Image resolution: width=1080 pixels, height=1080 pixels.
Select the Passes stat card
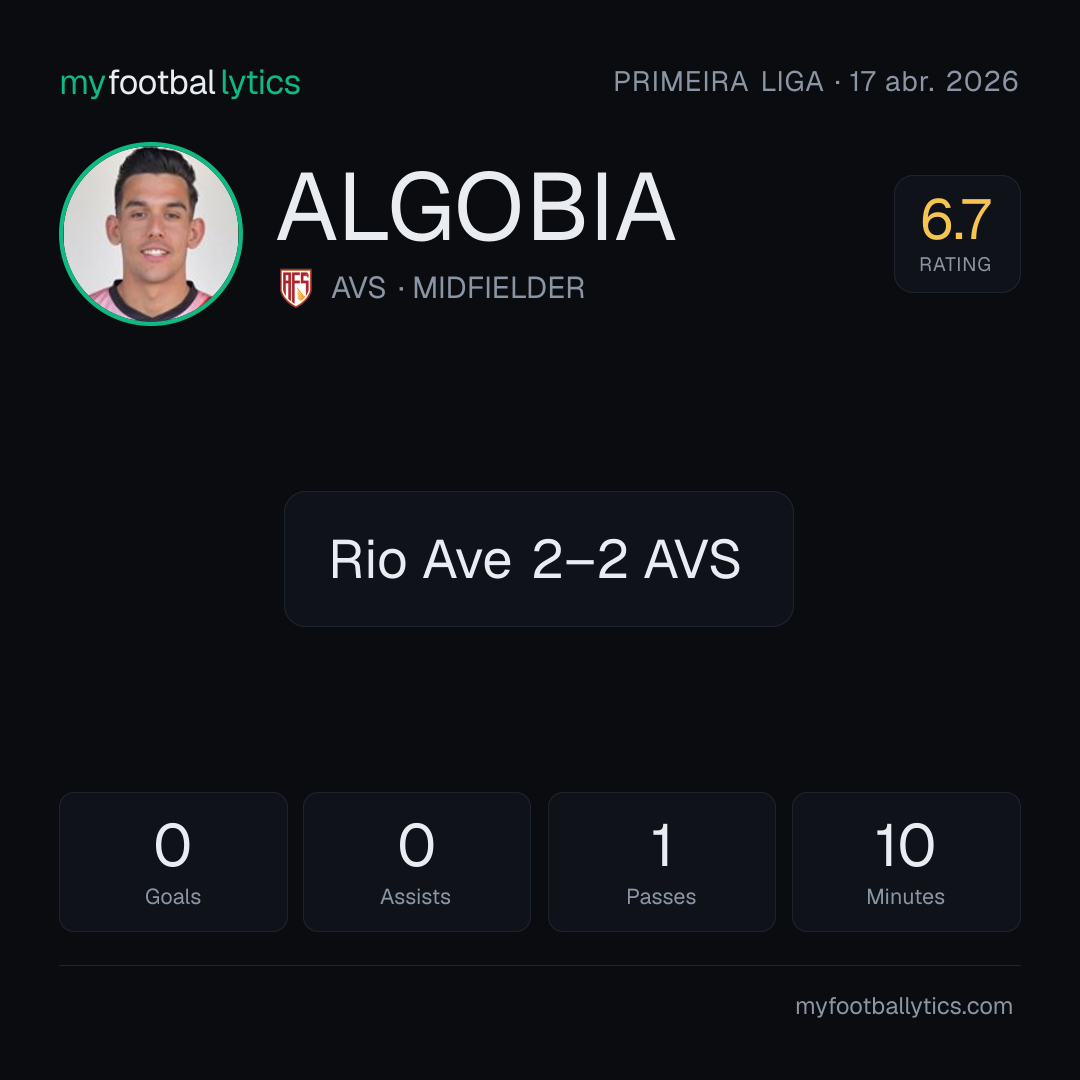pyautogui.click(x=661, y=862)
